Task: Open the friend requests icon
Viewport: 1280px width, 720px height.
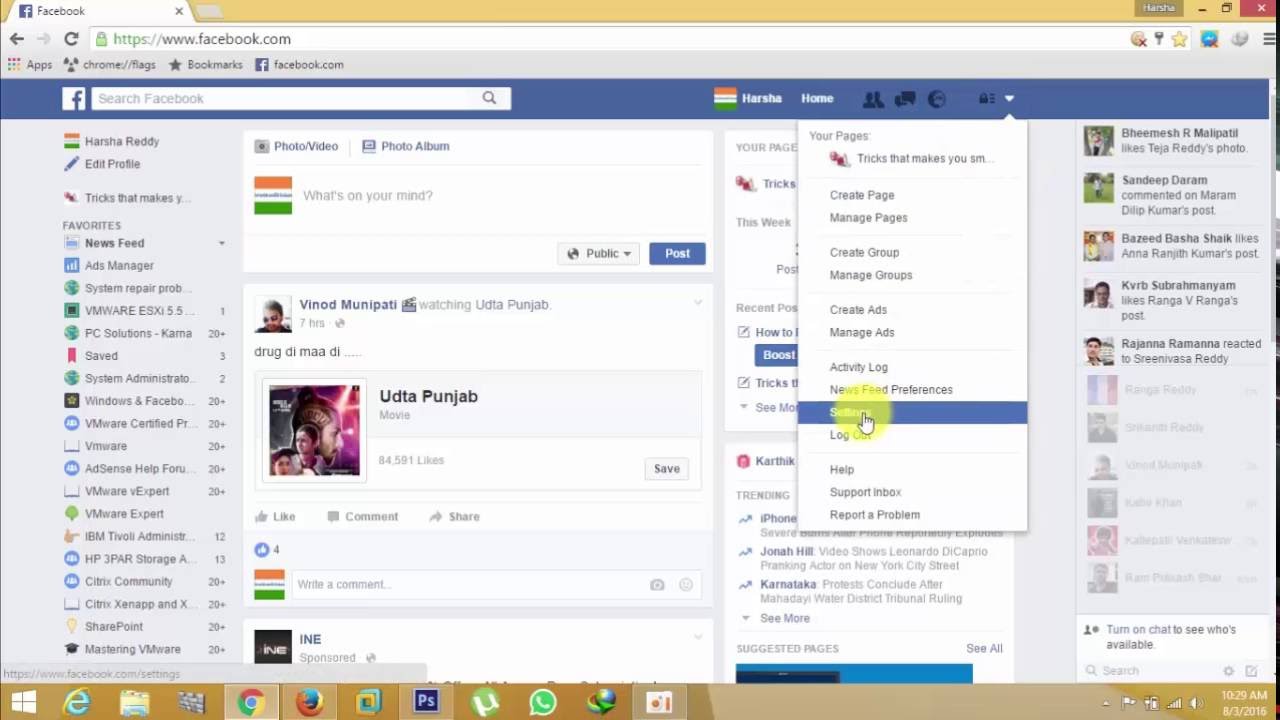Action: pyautogui.click(x=873, y=98)
